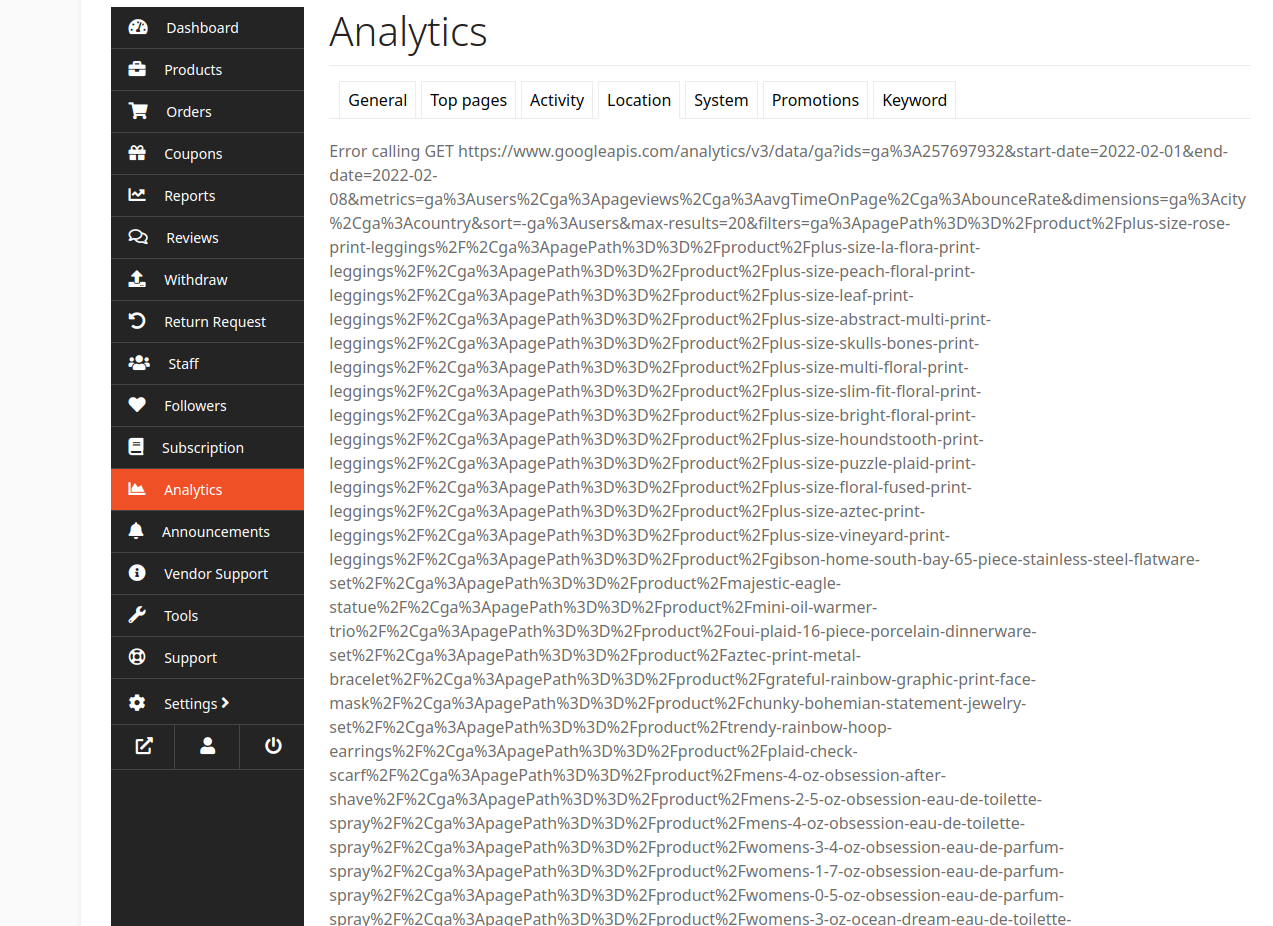Open the Tools menu link

(x=207, y=616)
